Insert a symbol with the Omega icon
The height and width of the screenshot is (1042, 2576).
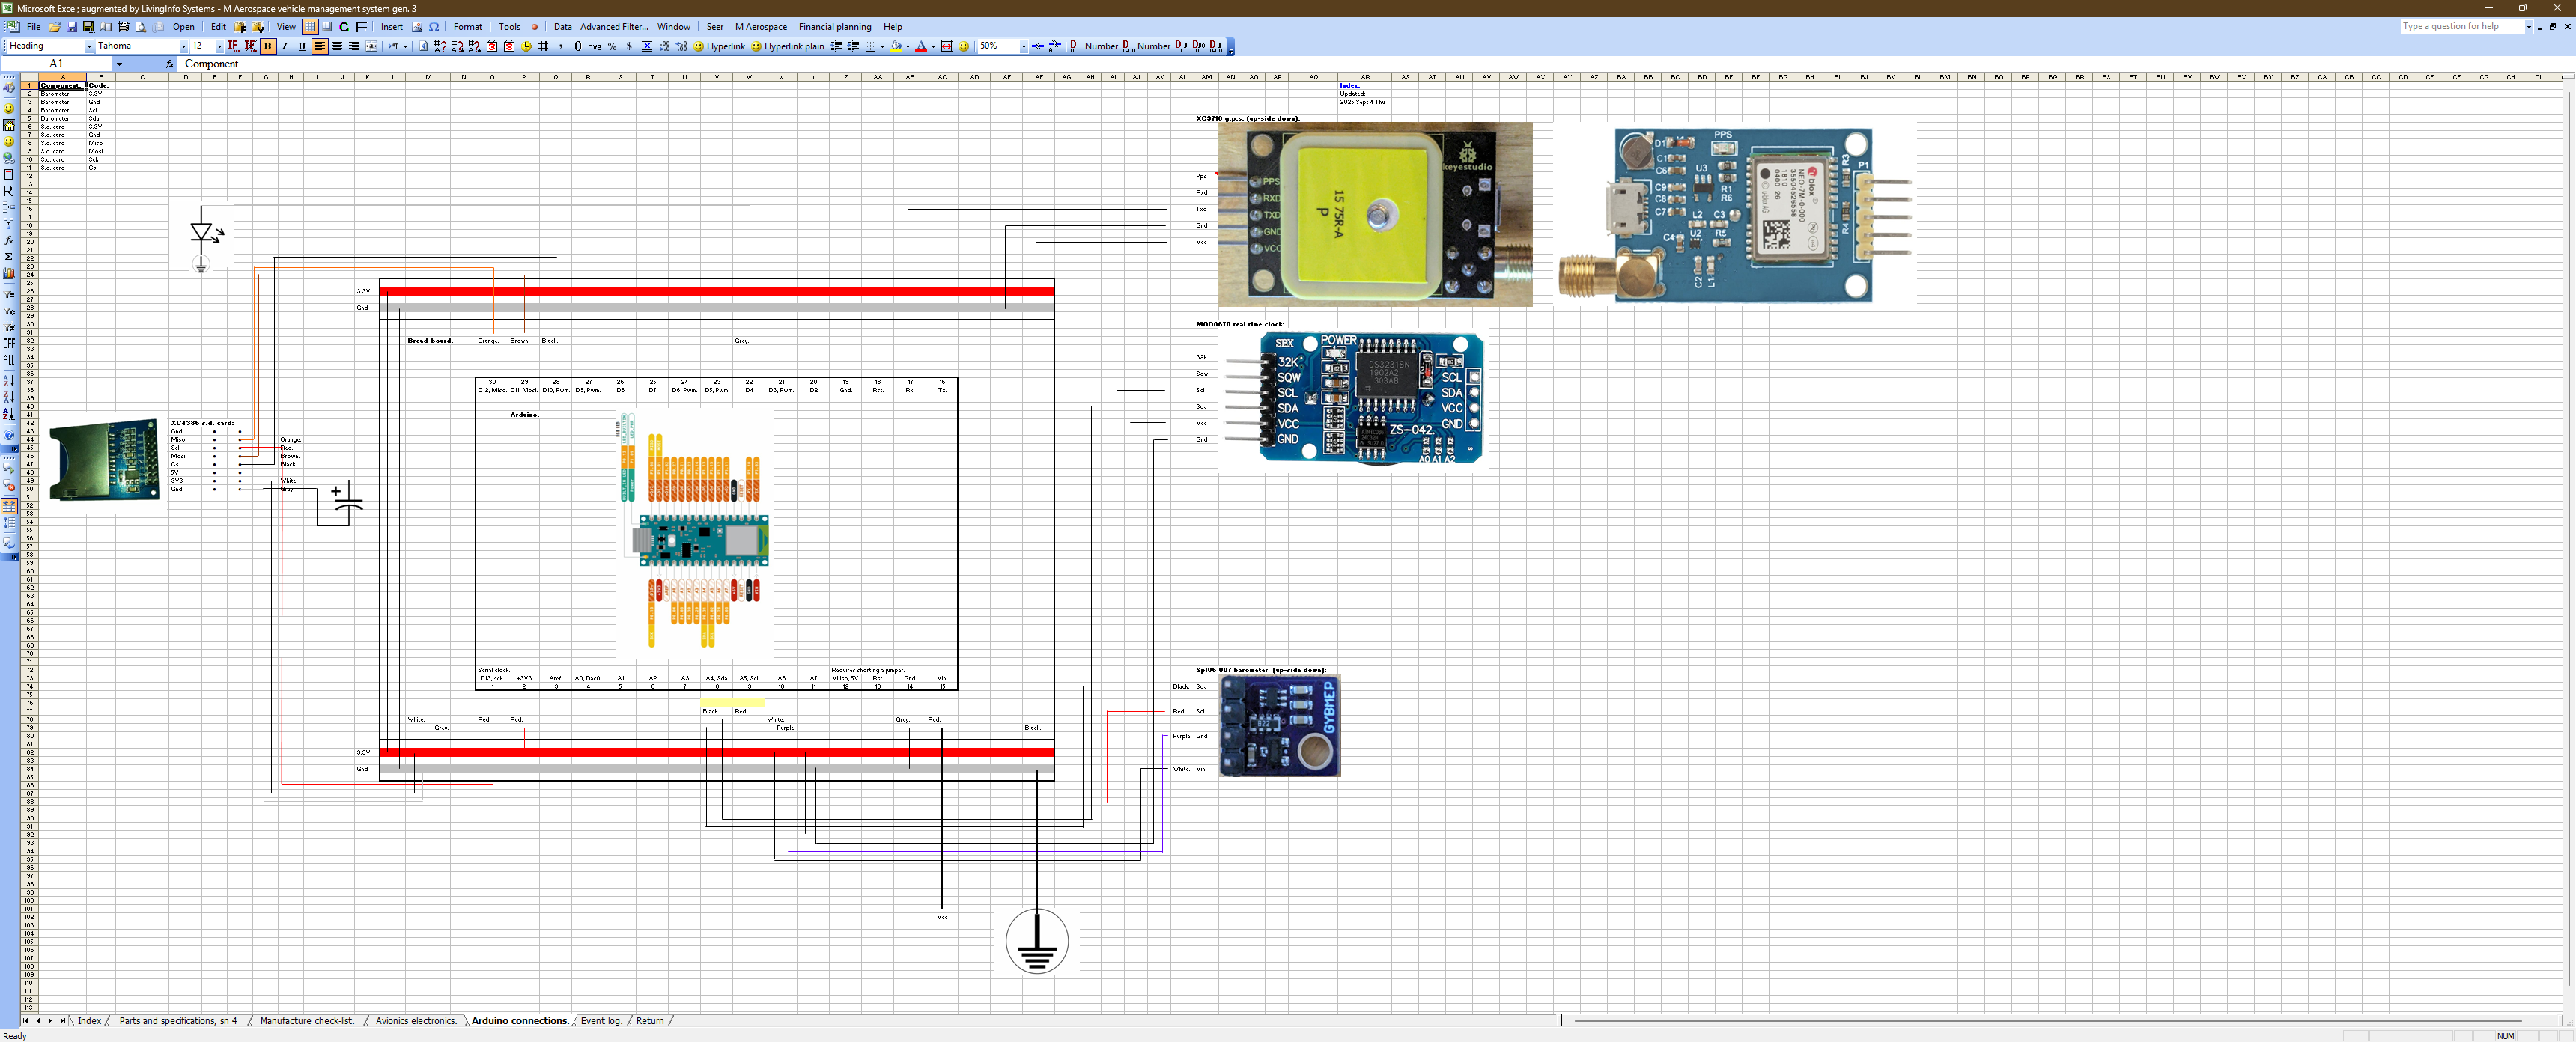[x=434, y=27]
